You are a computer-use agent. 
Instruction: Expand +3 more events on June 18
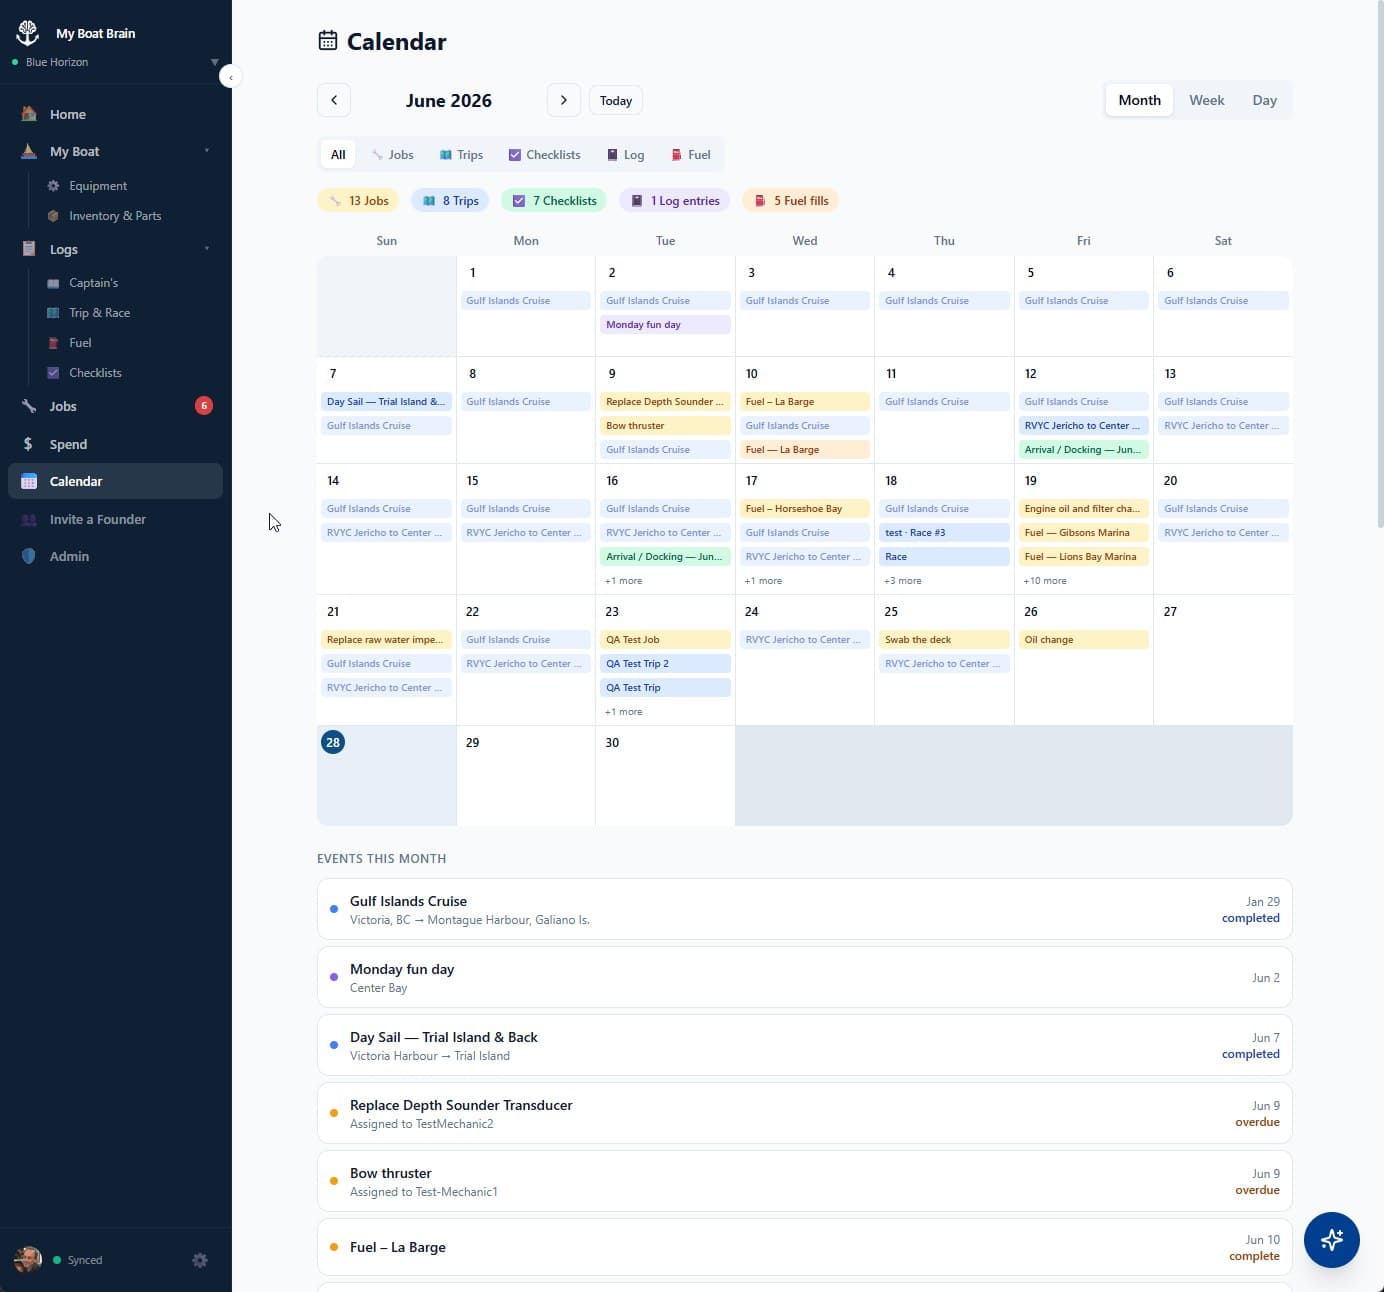point(903,581)
